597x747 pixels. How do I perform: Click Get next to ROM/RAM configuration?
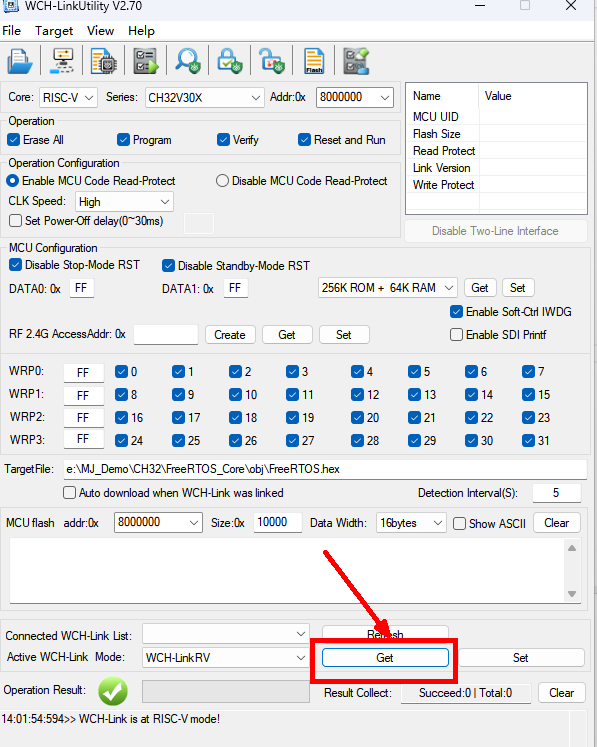pyautogui.click(x=480, y=288)
